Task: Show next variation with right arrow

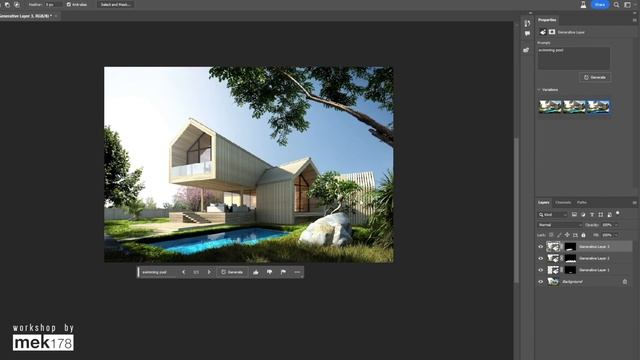Action: click(x=209, y=272)
